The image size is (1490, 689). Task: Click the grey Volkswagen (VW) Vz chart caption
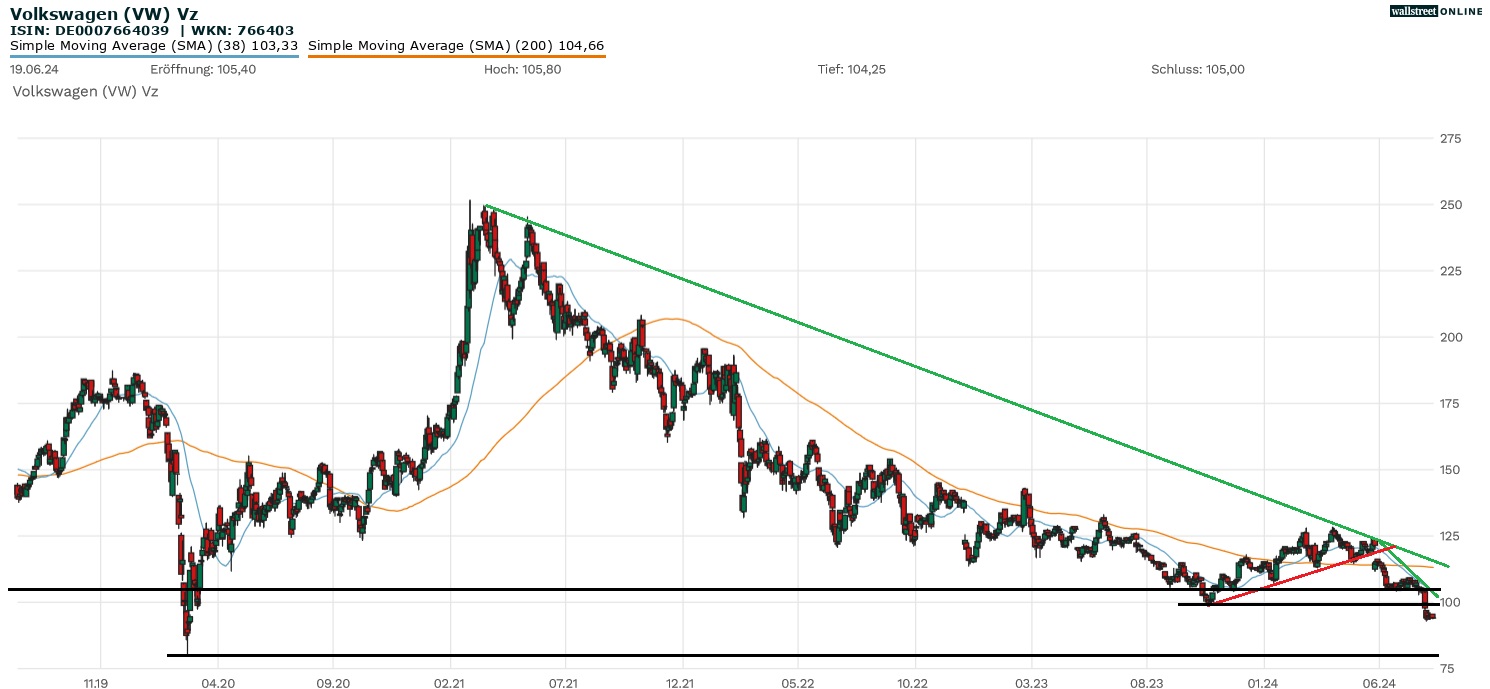pyautogui.click(x=85, y=91)
